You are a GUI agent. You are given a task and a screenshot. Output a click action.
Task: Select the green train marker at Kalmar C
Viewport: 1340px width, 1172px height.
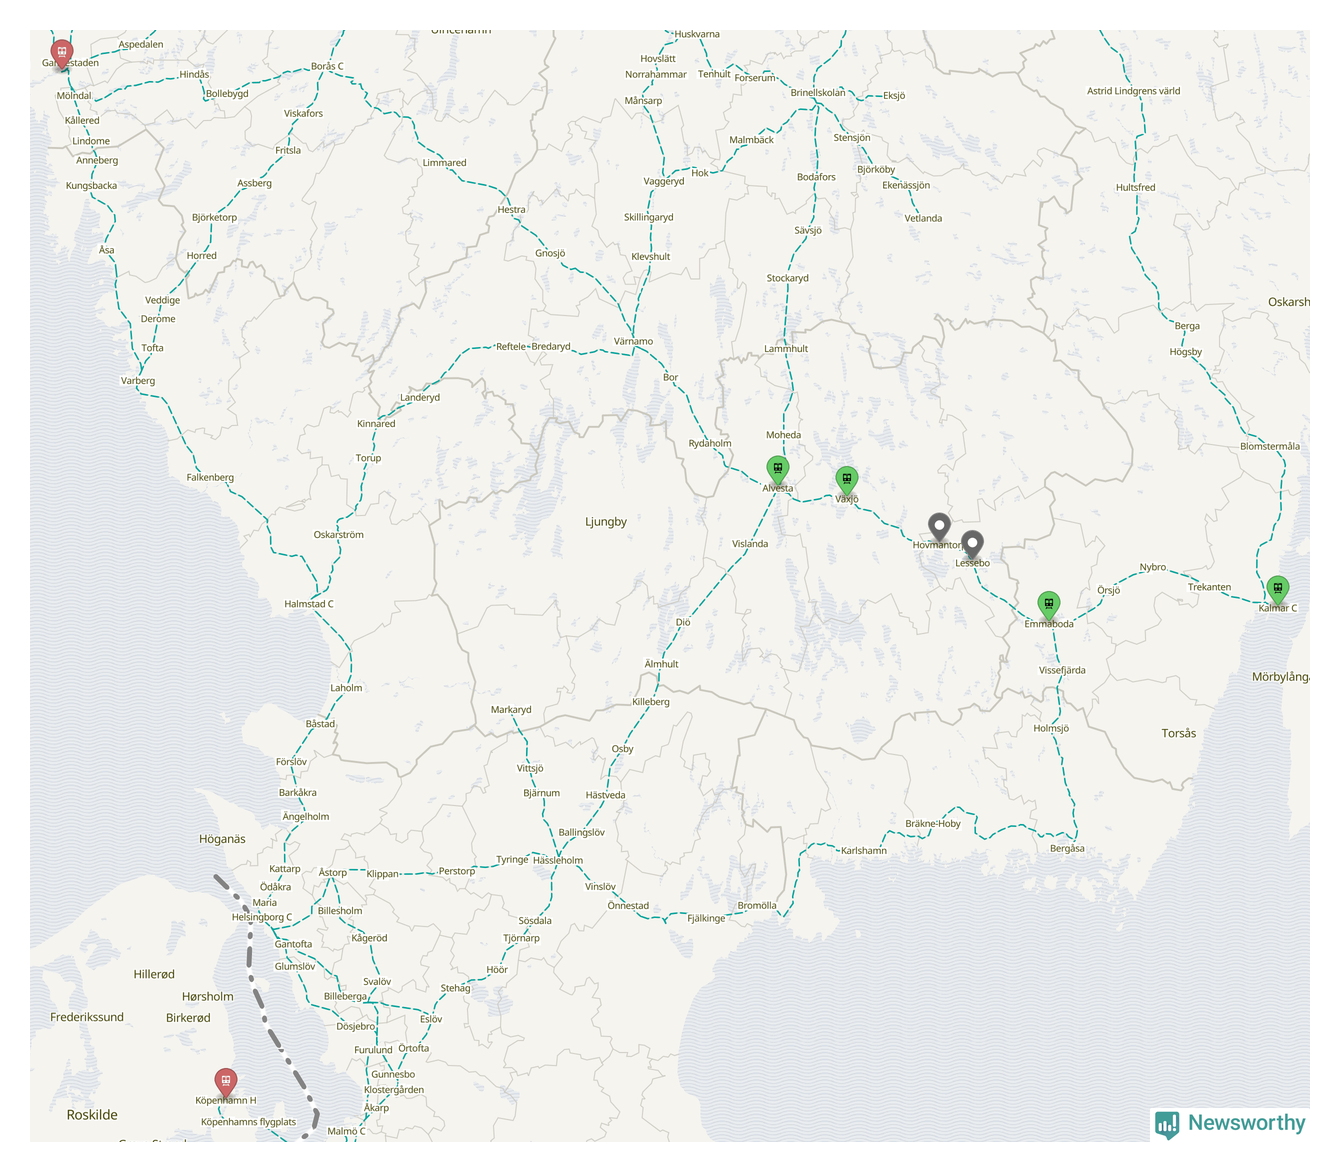pyautogui.click(x=1278, y=589)
